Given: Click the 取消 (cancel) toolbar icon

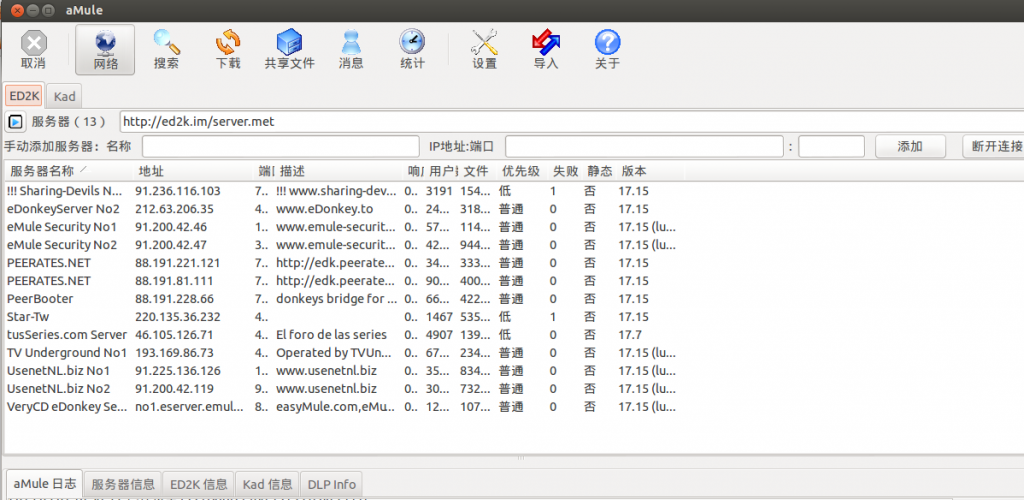Looking at the screenshot, I should pyautogui.click(x=33, y=50).
